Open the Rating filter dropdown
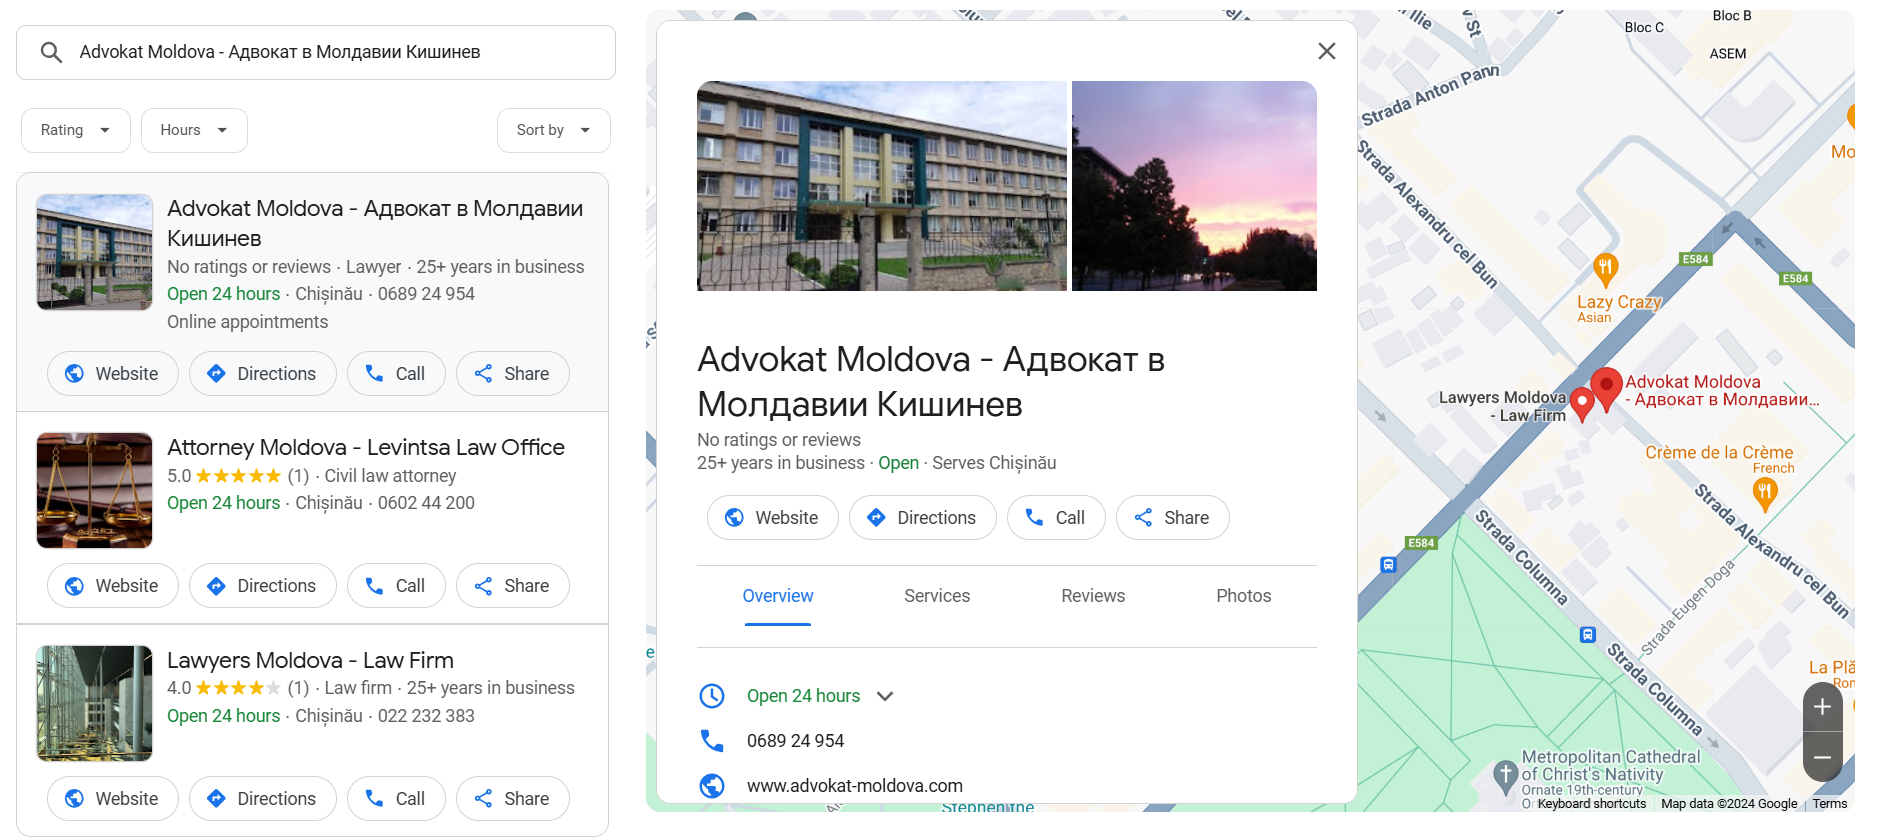 coord(76,130)
